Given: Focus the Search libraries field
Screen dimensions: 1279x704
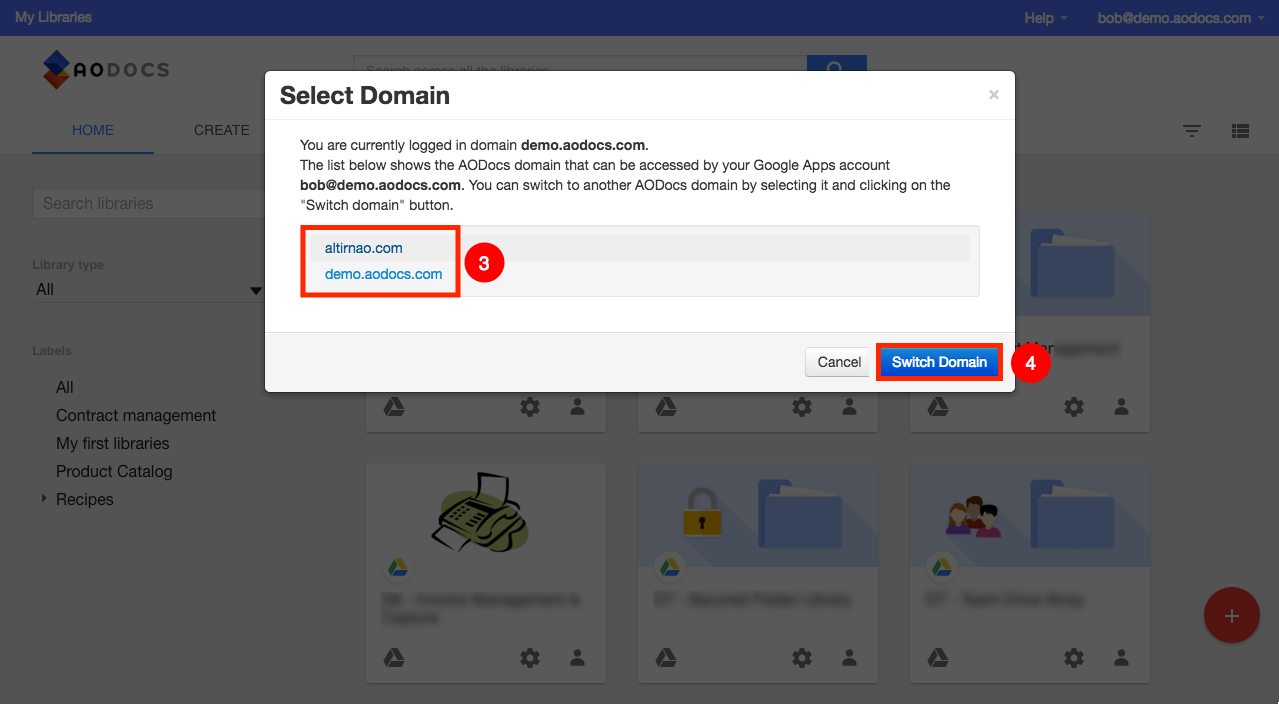Looking at the screenshot, I should pos(148,203).
